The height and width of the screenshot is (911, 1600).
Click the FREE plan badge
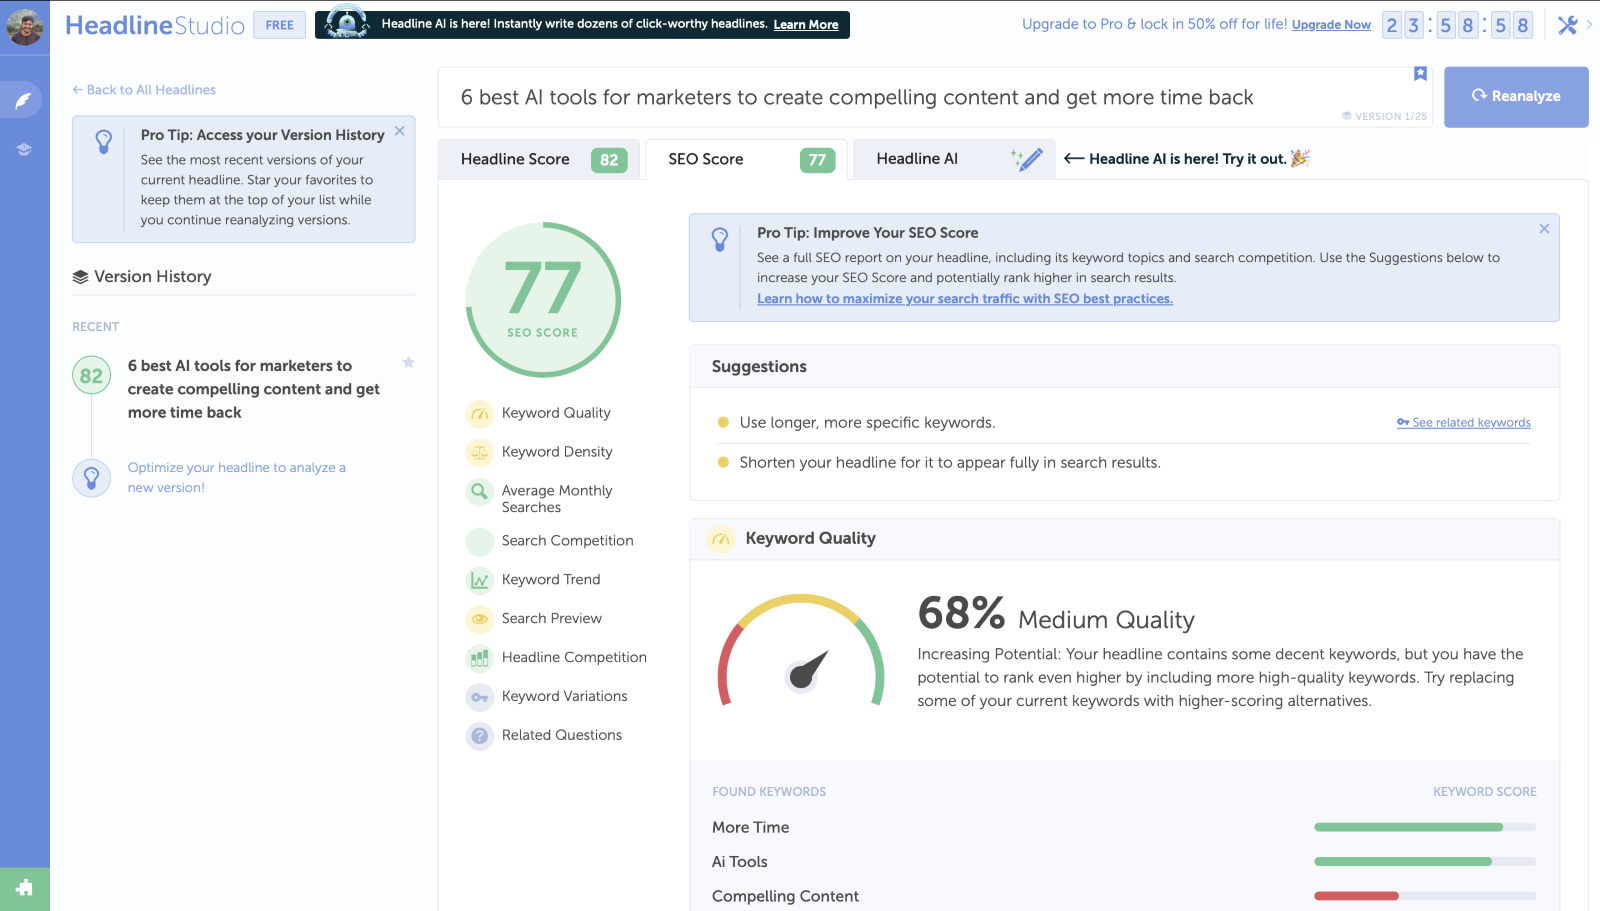tap(280, 25)
